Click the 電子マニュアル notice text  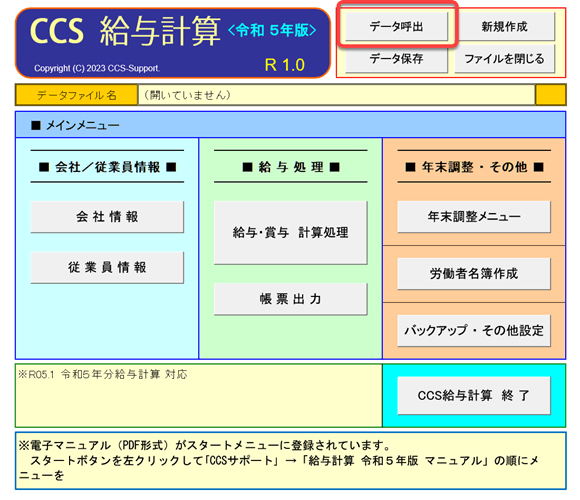coord(279,460)
